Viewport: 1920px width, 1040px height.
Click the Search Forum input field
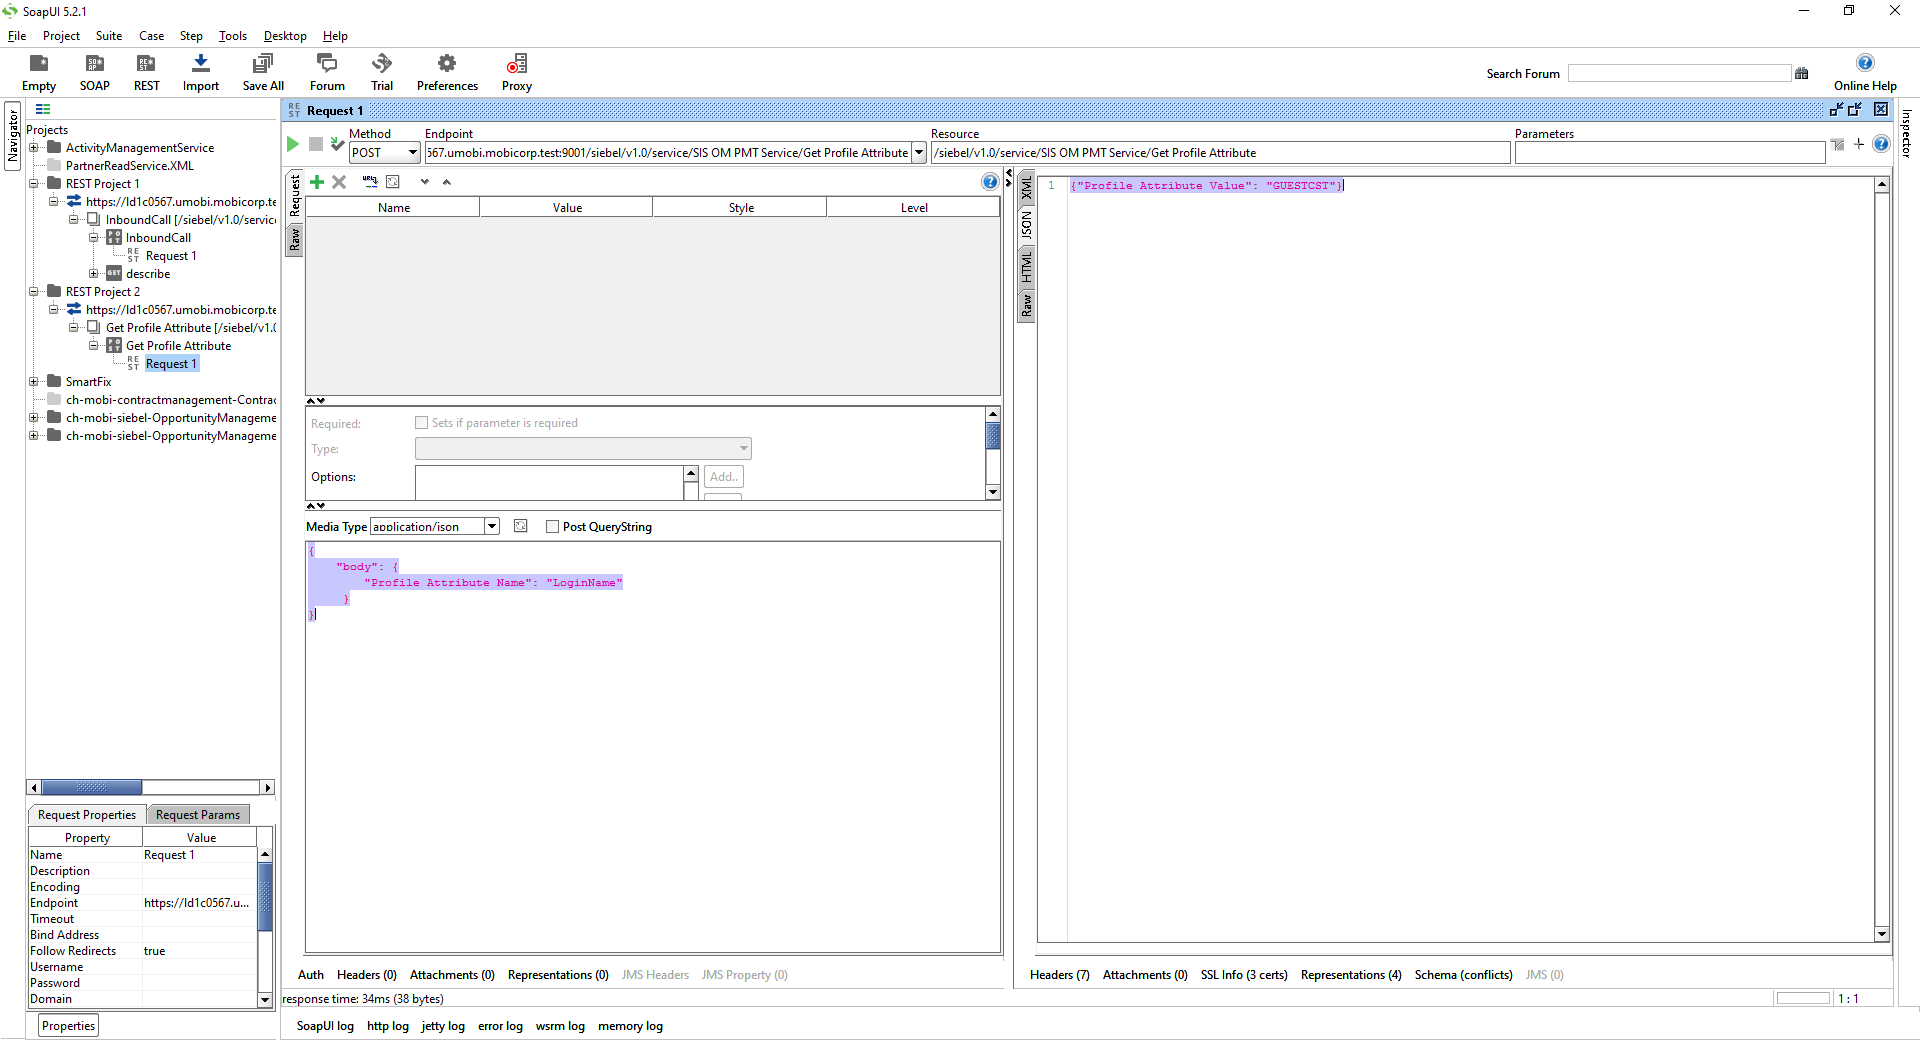pos(1679,73)
